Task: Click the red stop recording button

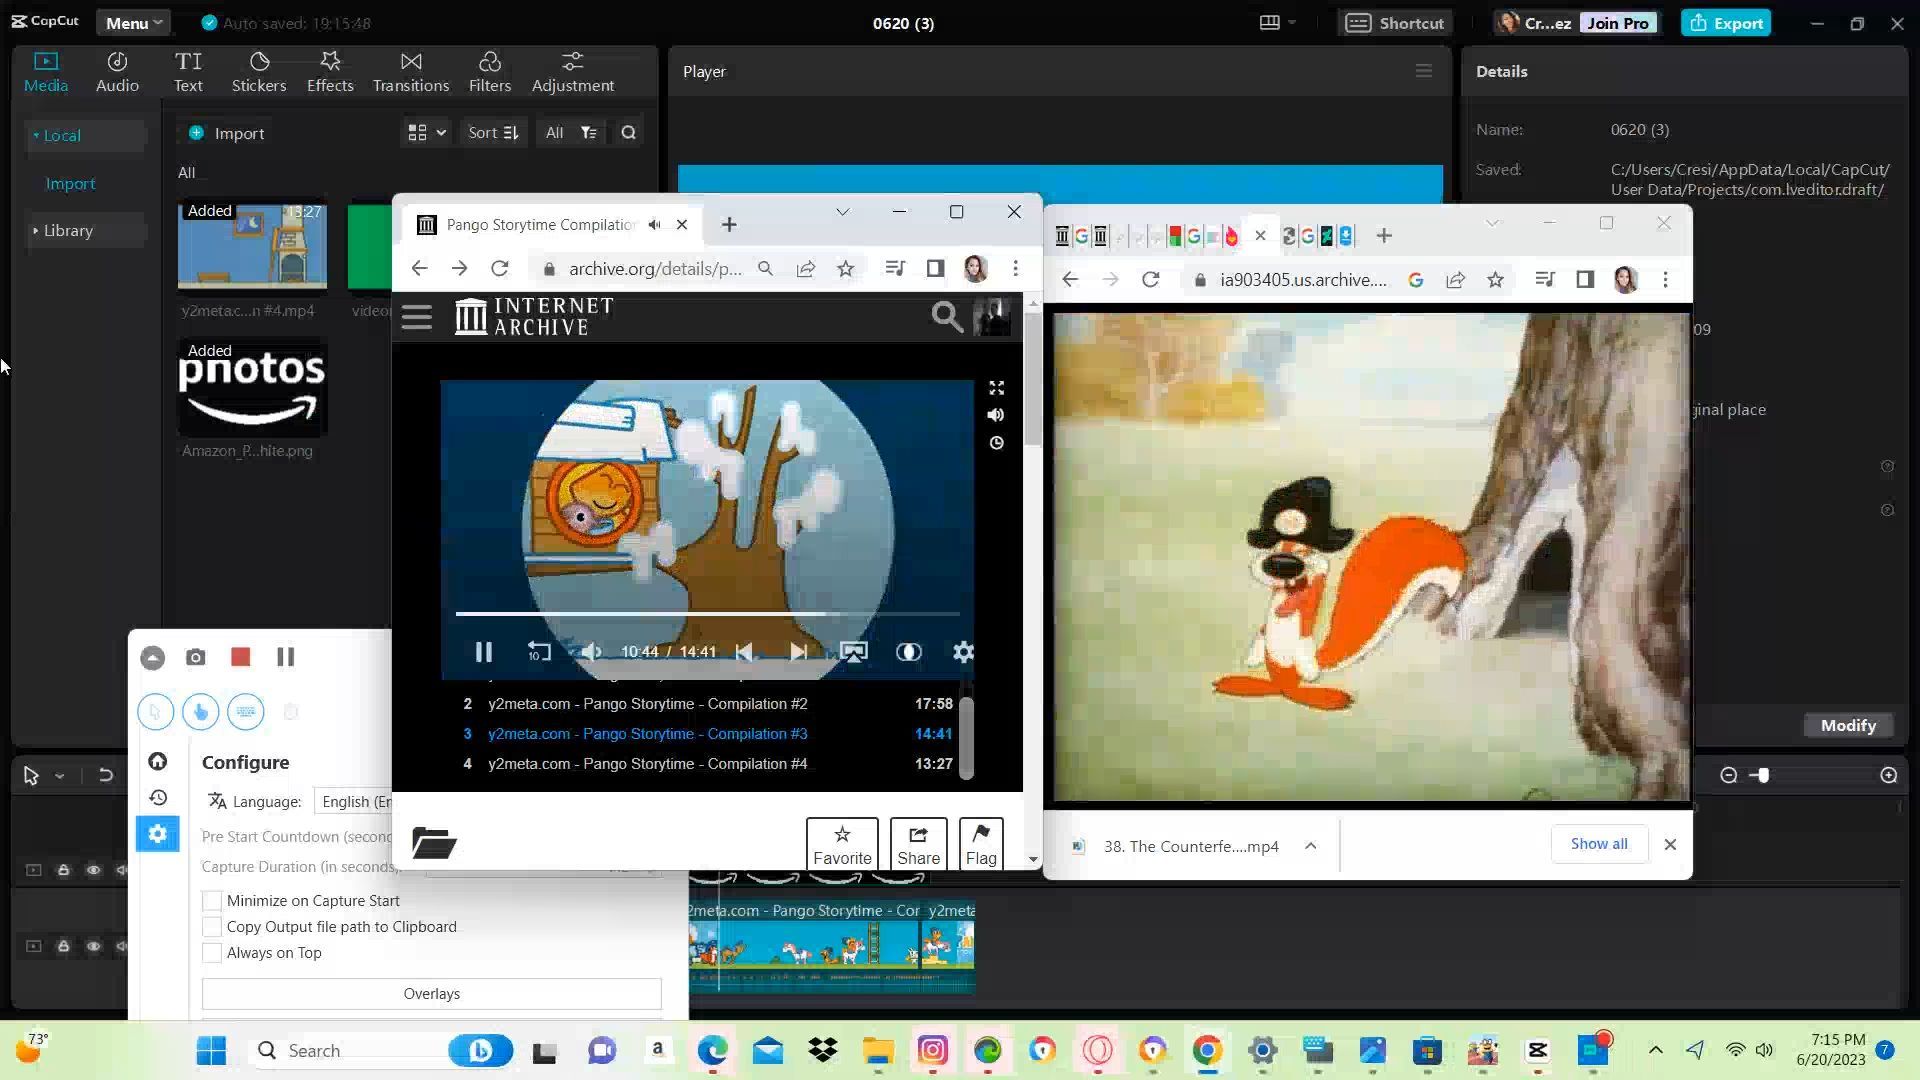Action: pos(240,657)
